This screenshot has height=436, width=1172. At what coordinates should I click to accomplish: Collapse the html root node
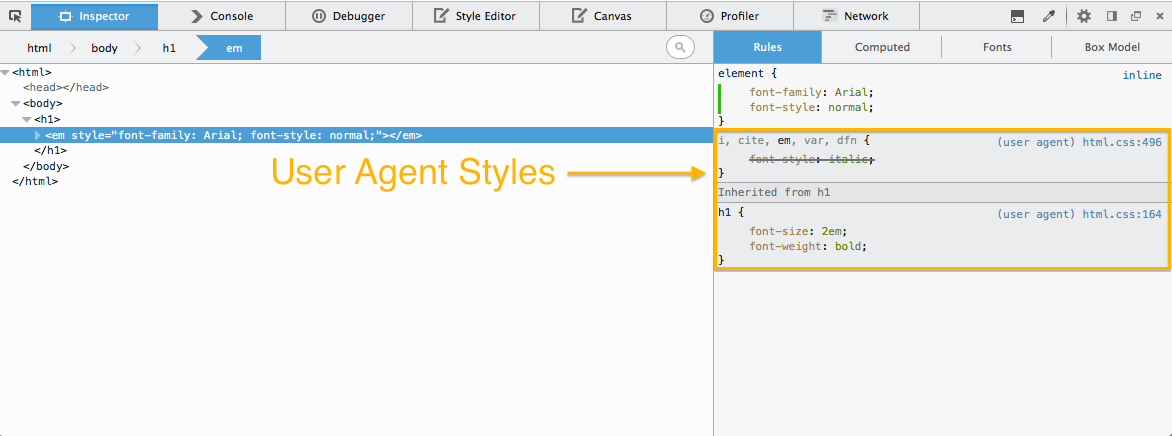(6, 73)
